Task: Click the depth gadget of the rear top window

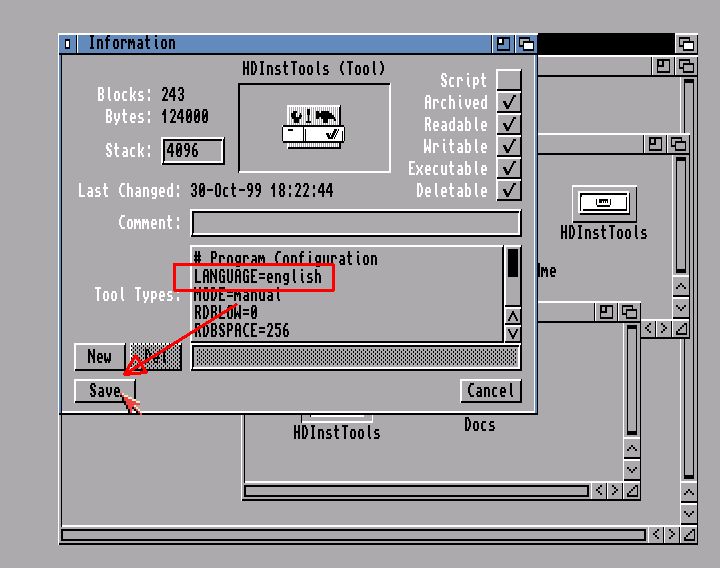Action: 686,44
